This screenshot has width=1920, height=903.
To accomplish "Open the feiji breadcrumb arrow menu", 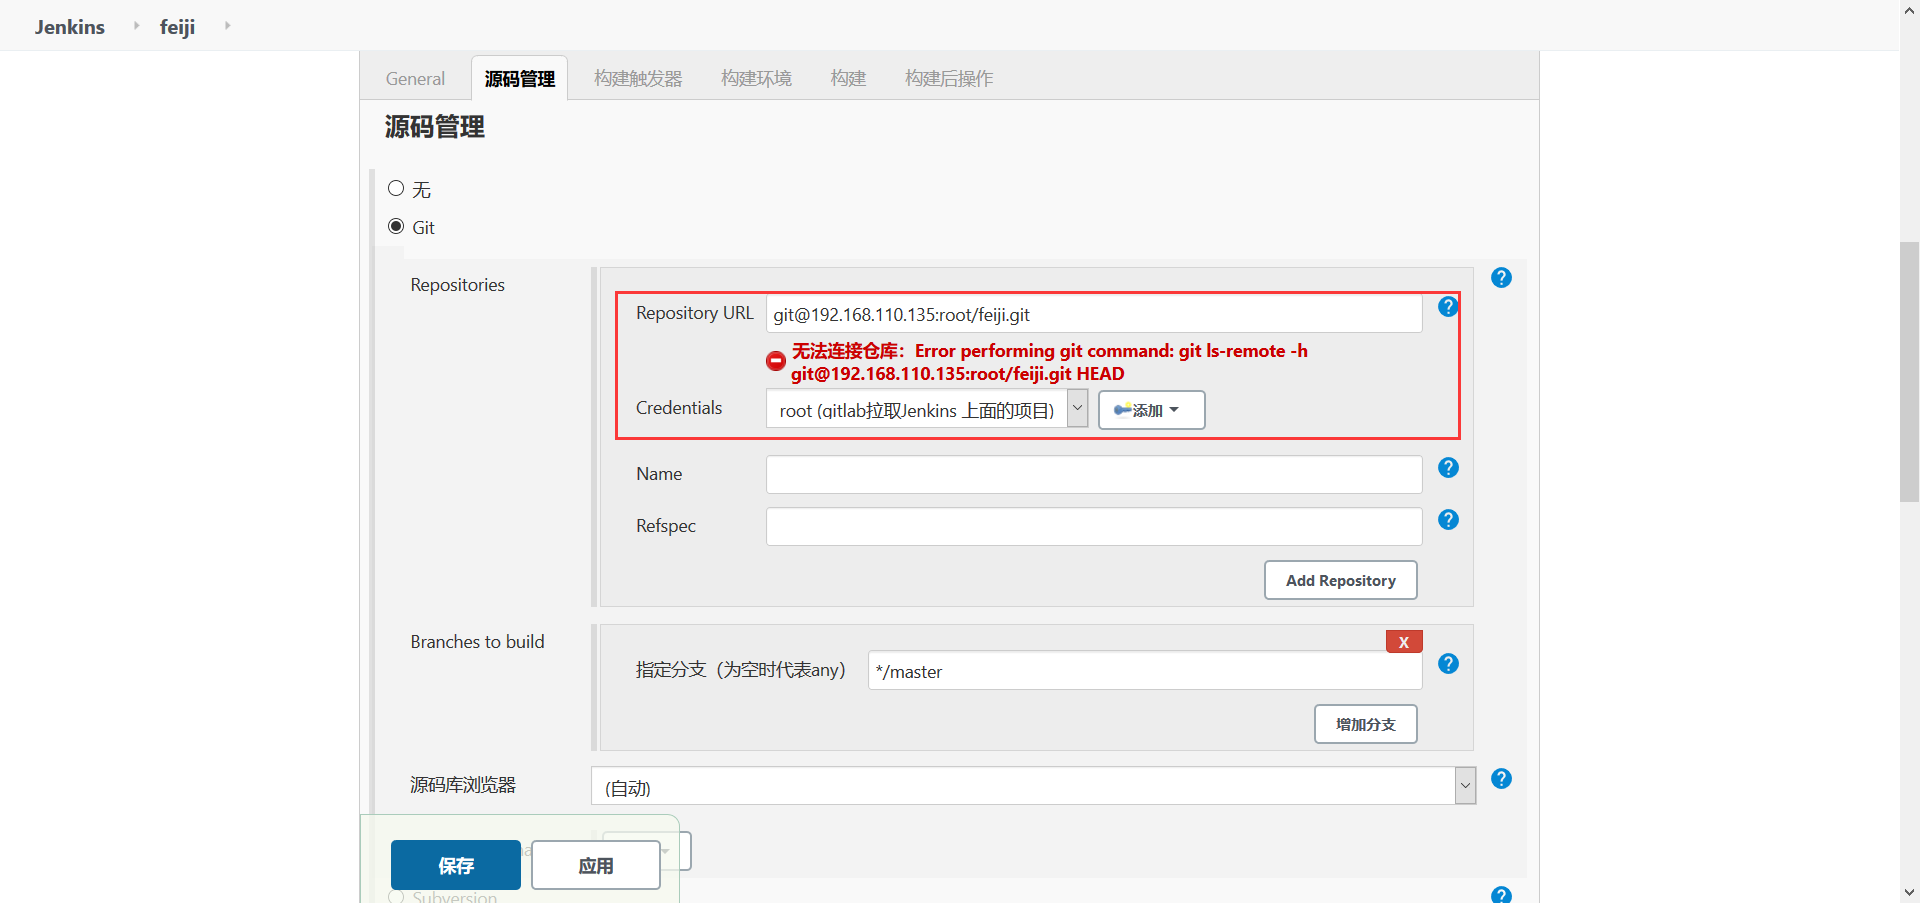I will pyautogui.click(x=228, y=26).
